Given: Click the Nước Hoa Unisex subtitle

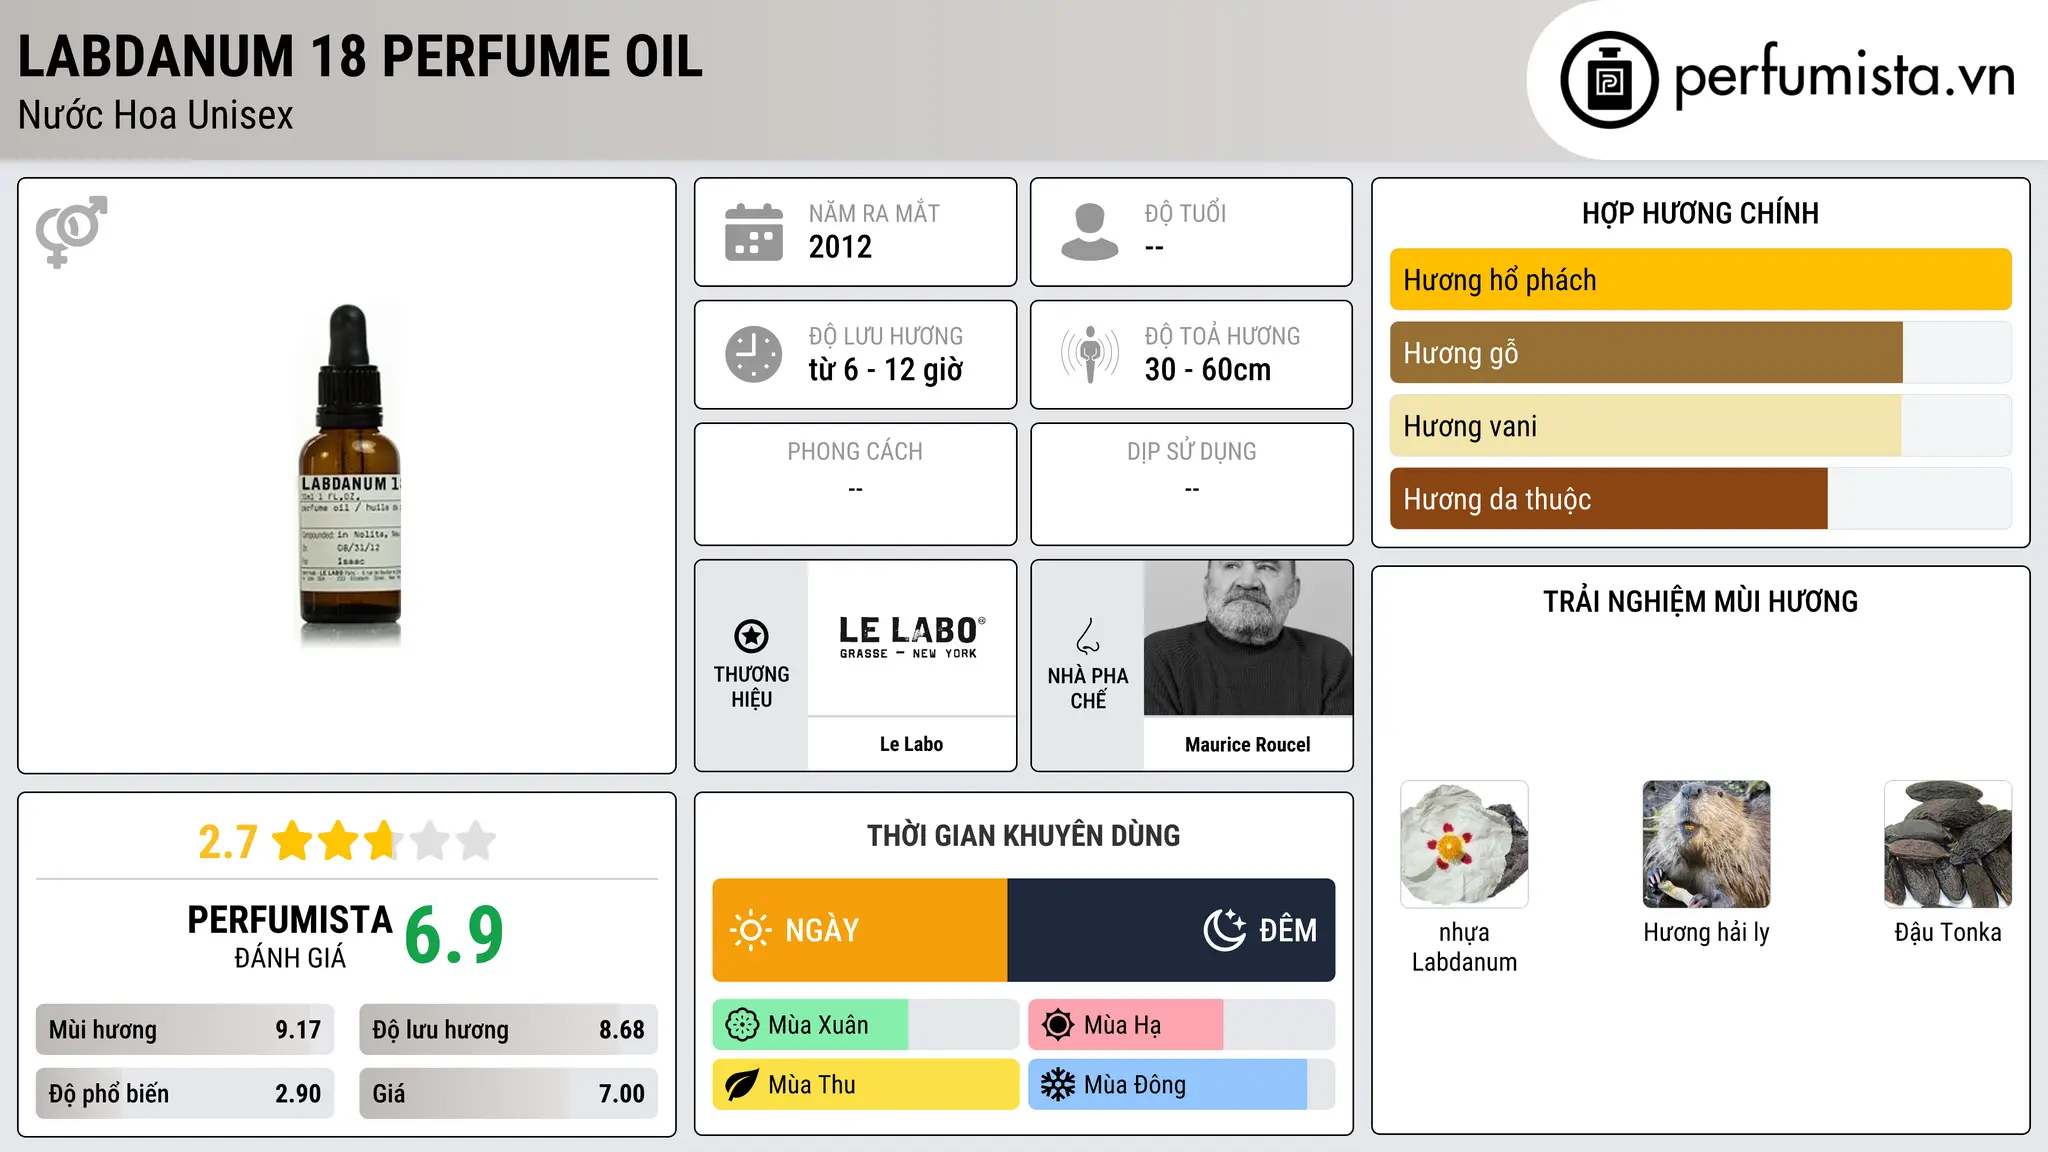Looking at the screenshot, I should tap(155, 115).
